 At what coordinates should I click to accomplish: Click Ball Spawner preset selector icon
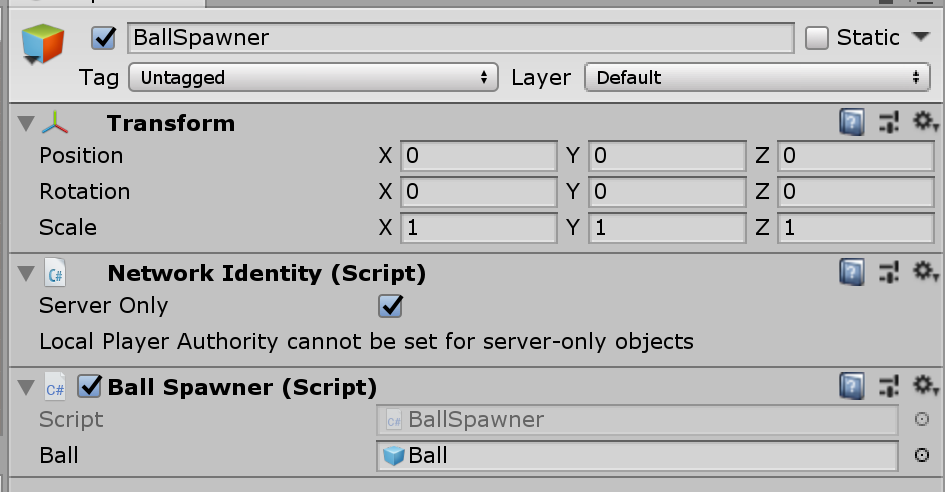[x=888, y=386]
